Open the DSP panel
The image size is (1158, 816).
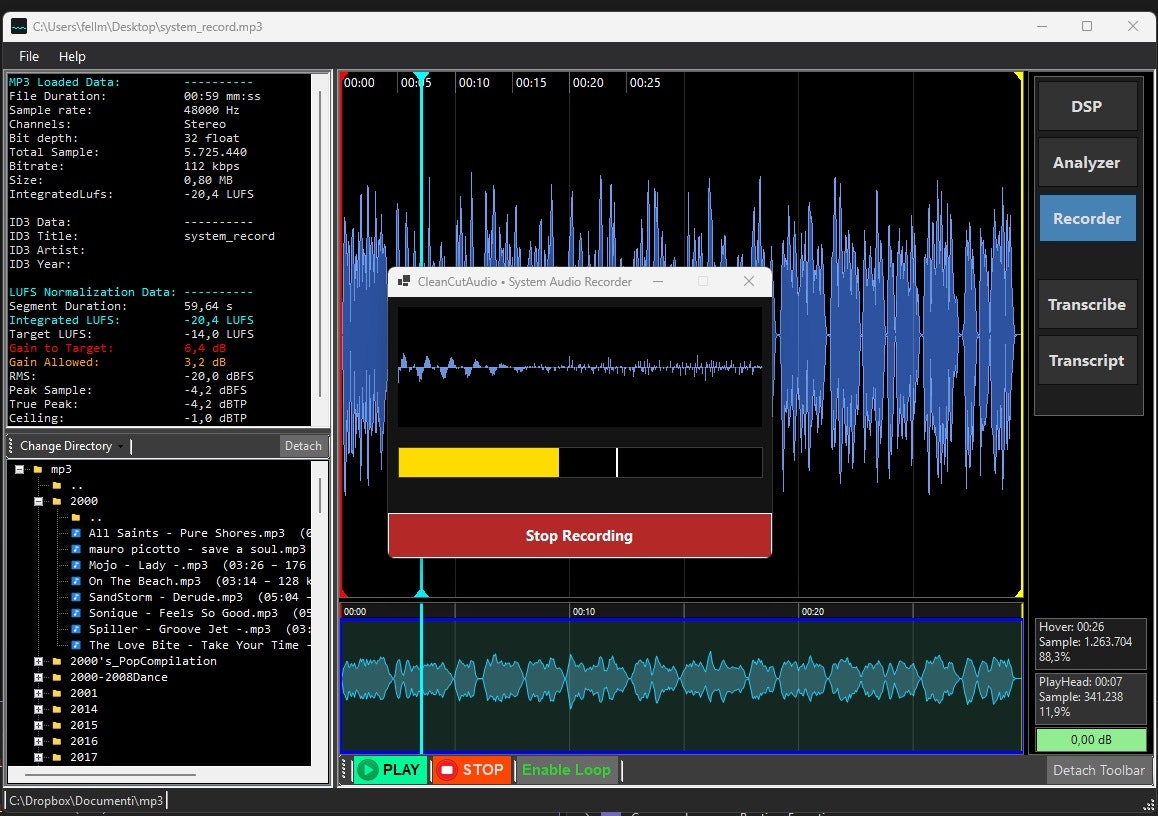[1087, 106]
